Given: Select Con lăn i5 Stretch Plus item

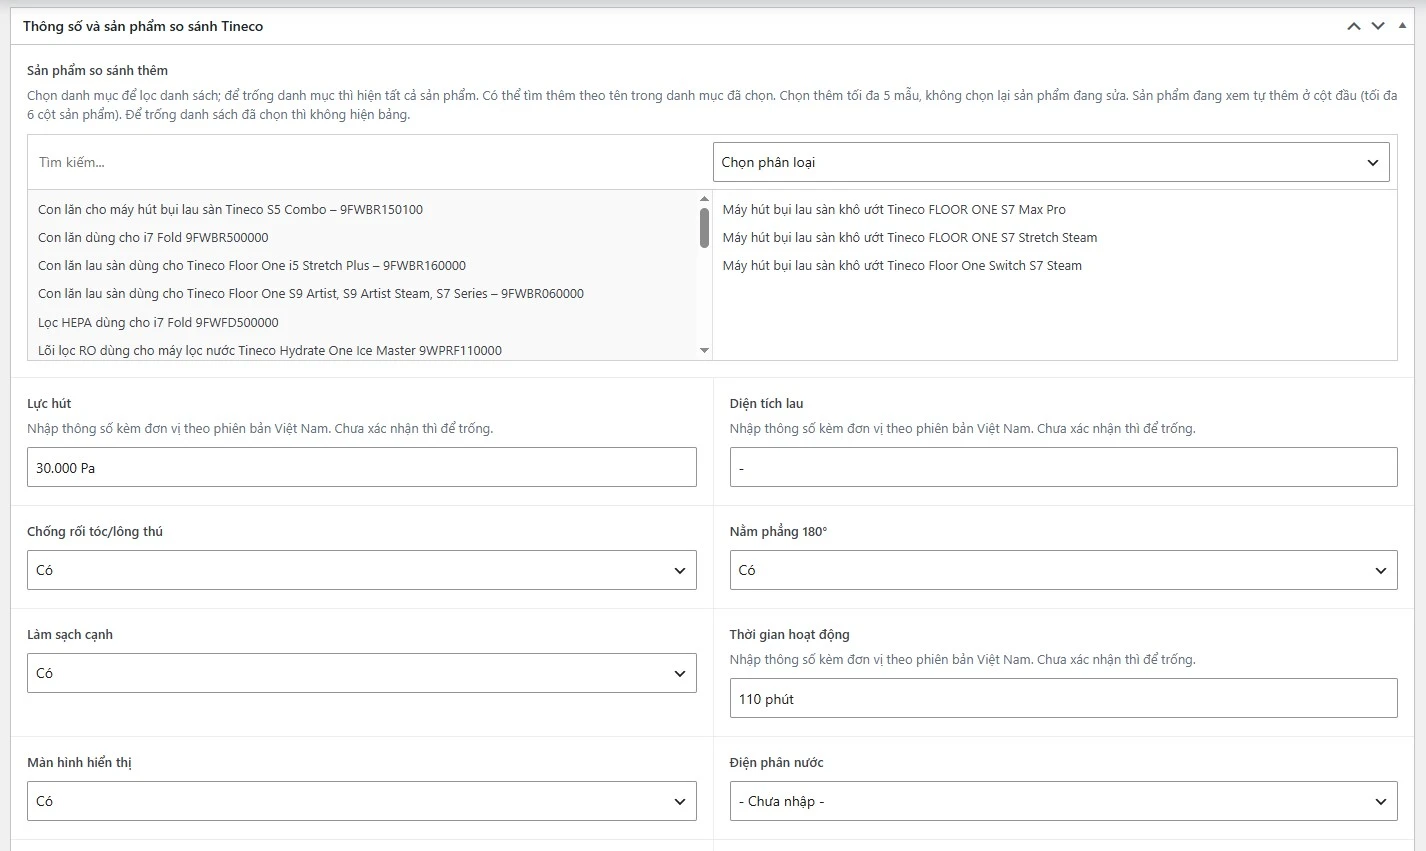Looking at the screenshot, I should 363,266.
